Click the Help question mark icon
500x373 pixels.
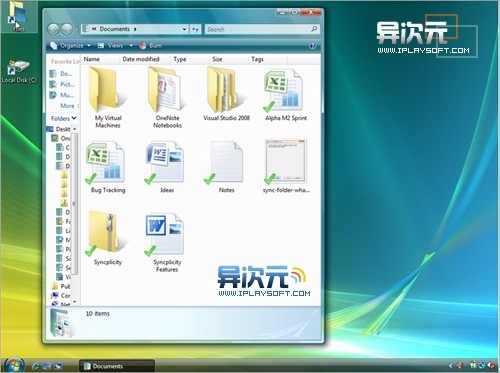pos(312,46)
